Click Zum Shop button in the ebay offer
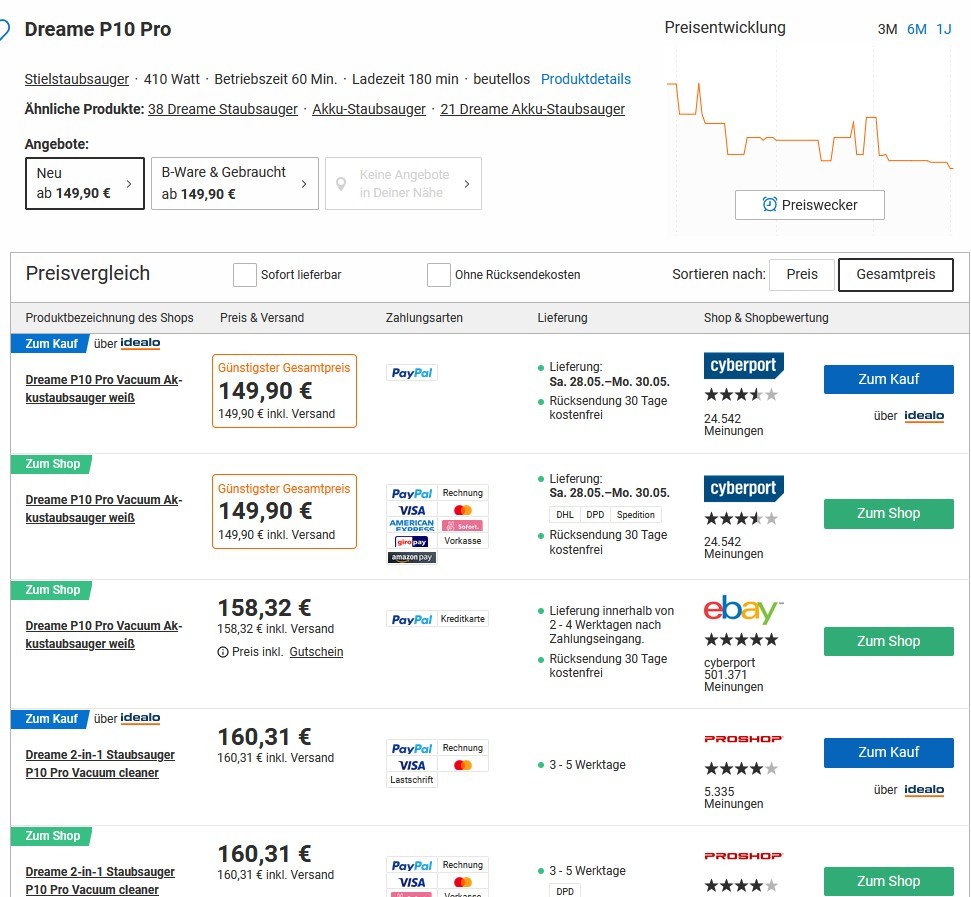The width and height of the screenshot is (971, 897). [x=889, y=641]
